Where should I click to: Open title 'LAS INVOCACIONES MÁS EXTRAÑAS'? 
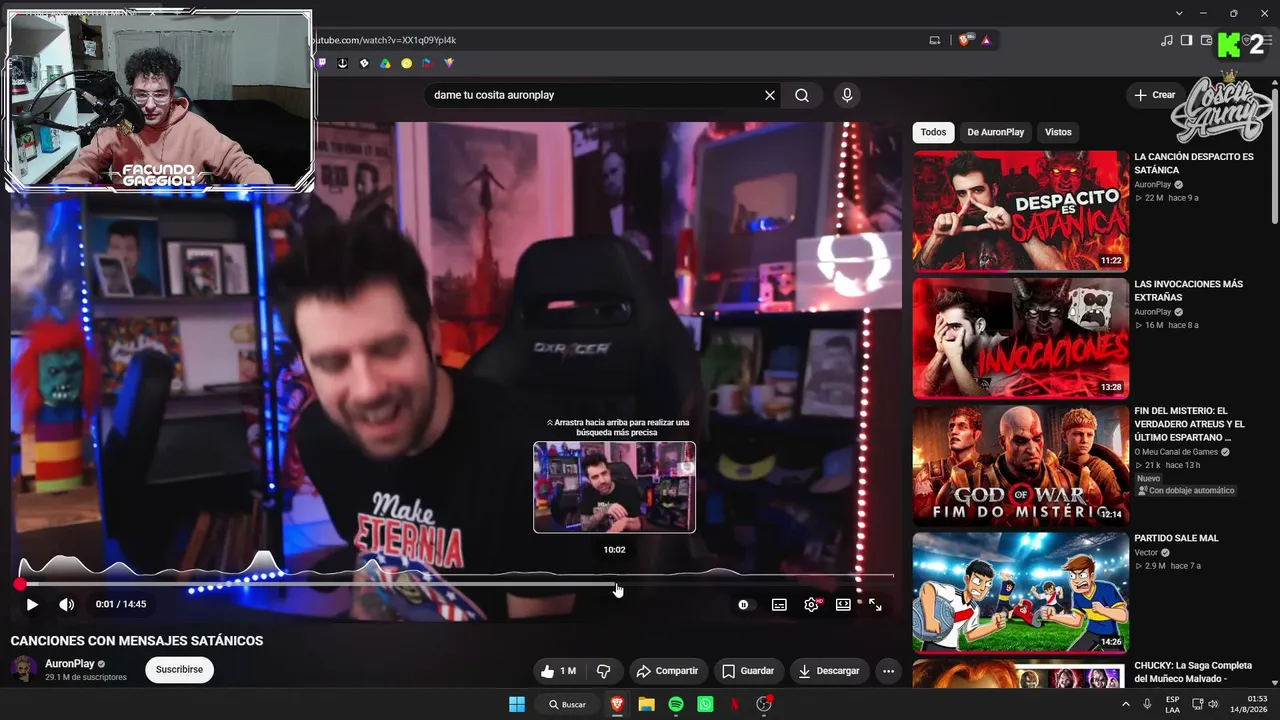[1188, 291]
